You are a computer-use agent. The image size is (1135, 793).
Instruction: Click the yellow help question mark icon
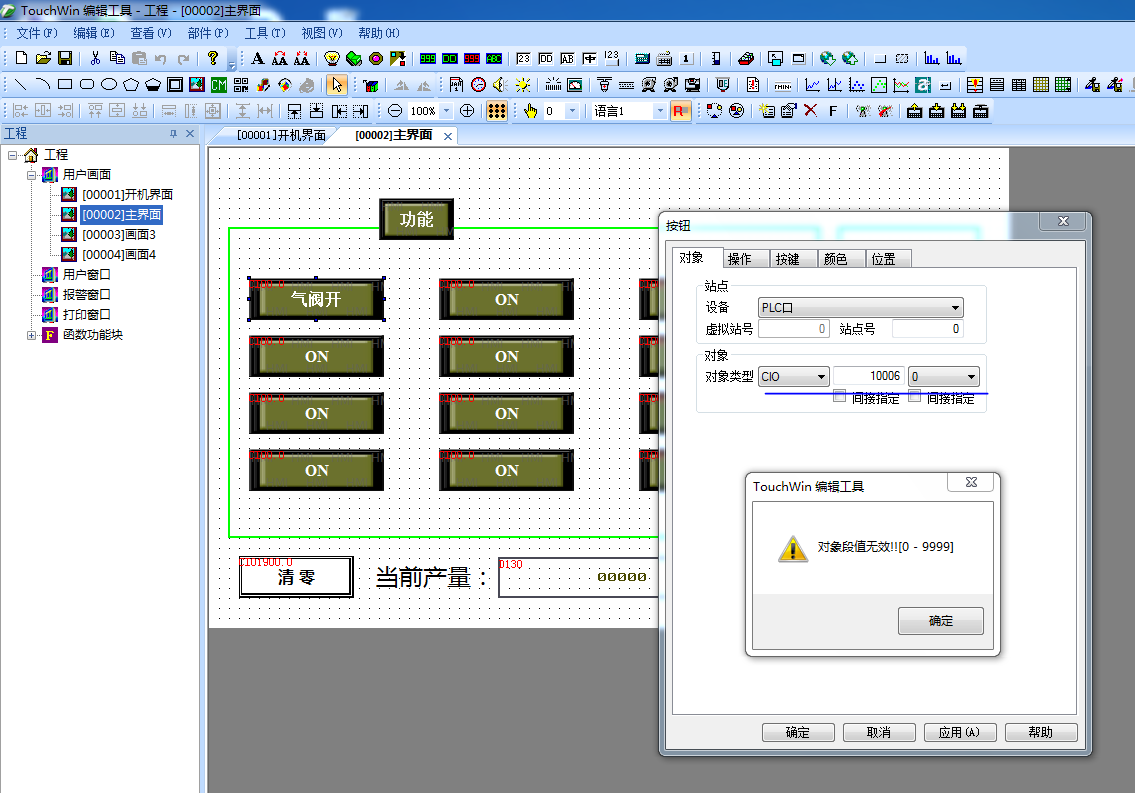point(213,58)
